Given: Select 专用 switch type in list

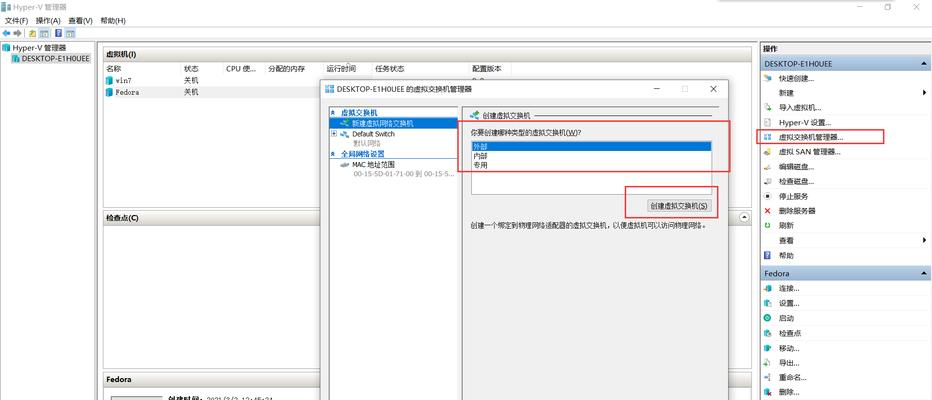Looking at the screenshot, I should pos(591,165).
